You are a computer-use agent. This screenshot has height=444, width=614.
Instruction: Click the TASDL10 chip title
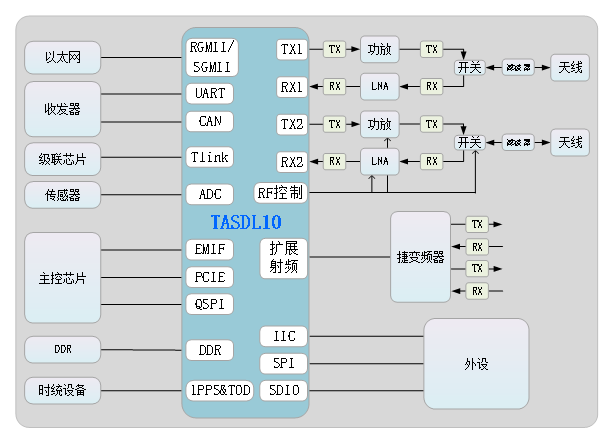pyautogui.click(x=246, y=222)
